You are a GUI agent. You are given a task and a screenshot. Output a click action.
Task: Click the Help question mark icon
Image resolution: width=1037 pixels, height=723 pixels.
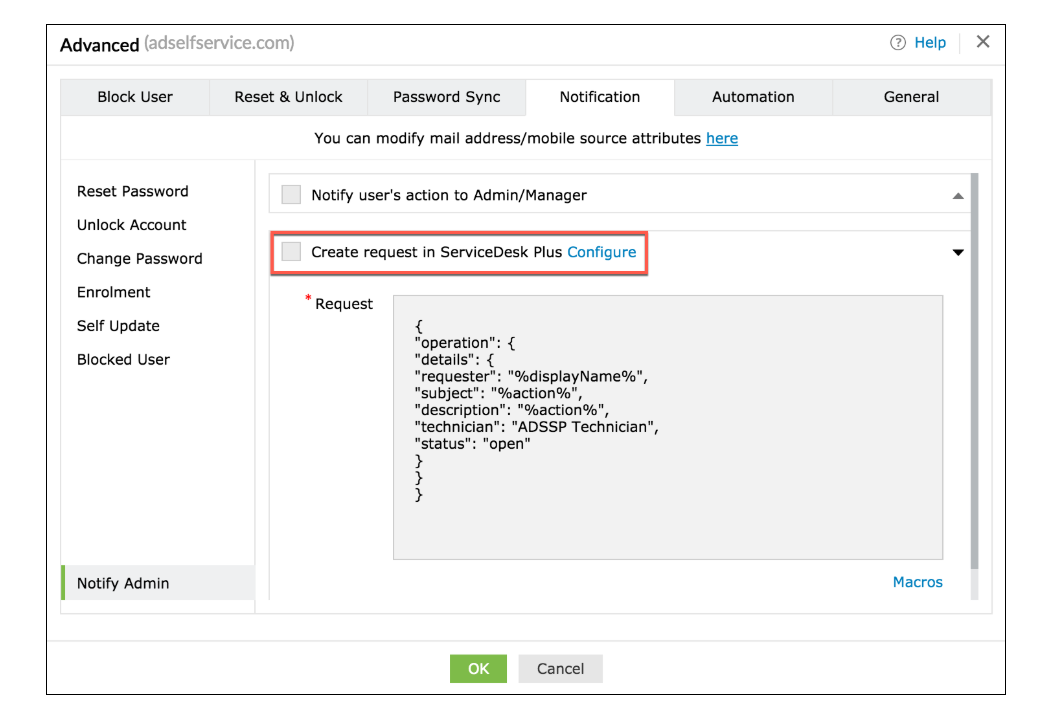897,43
